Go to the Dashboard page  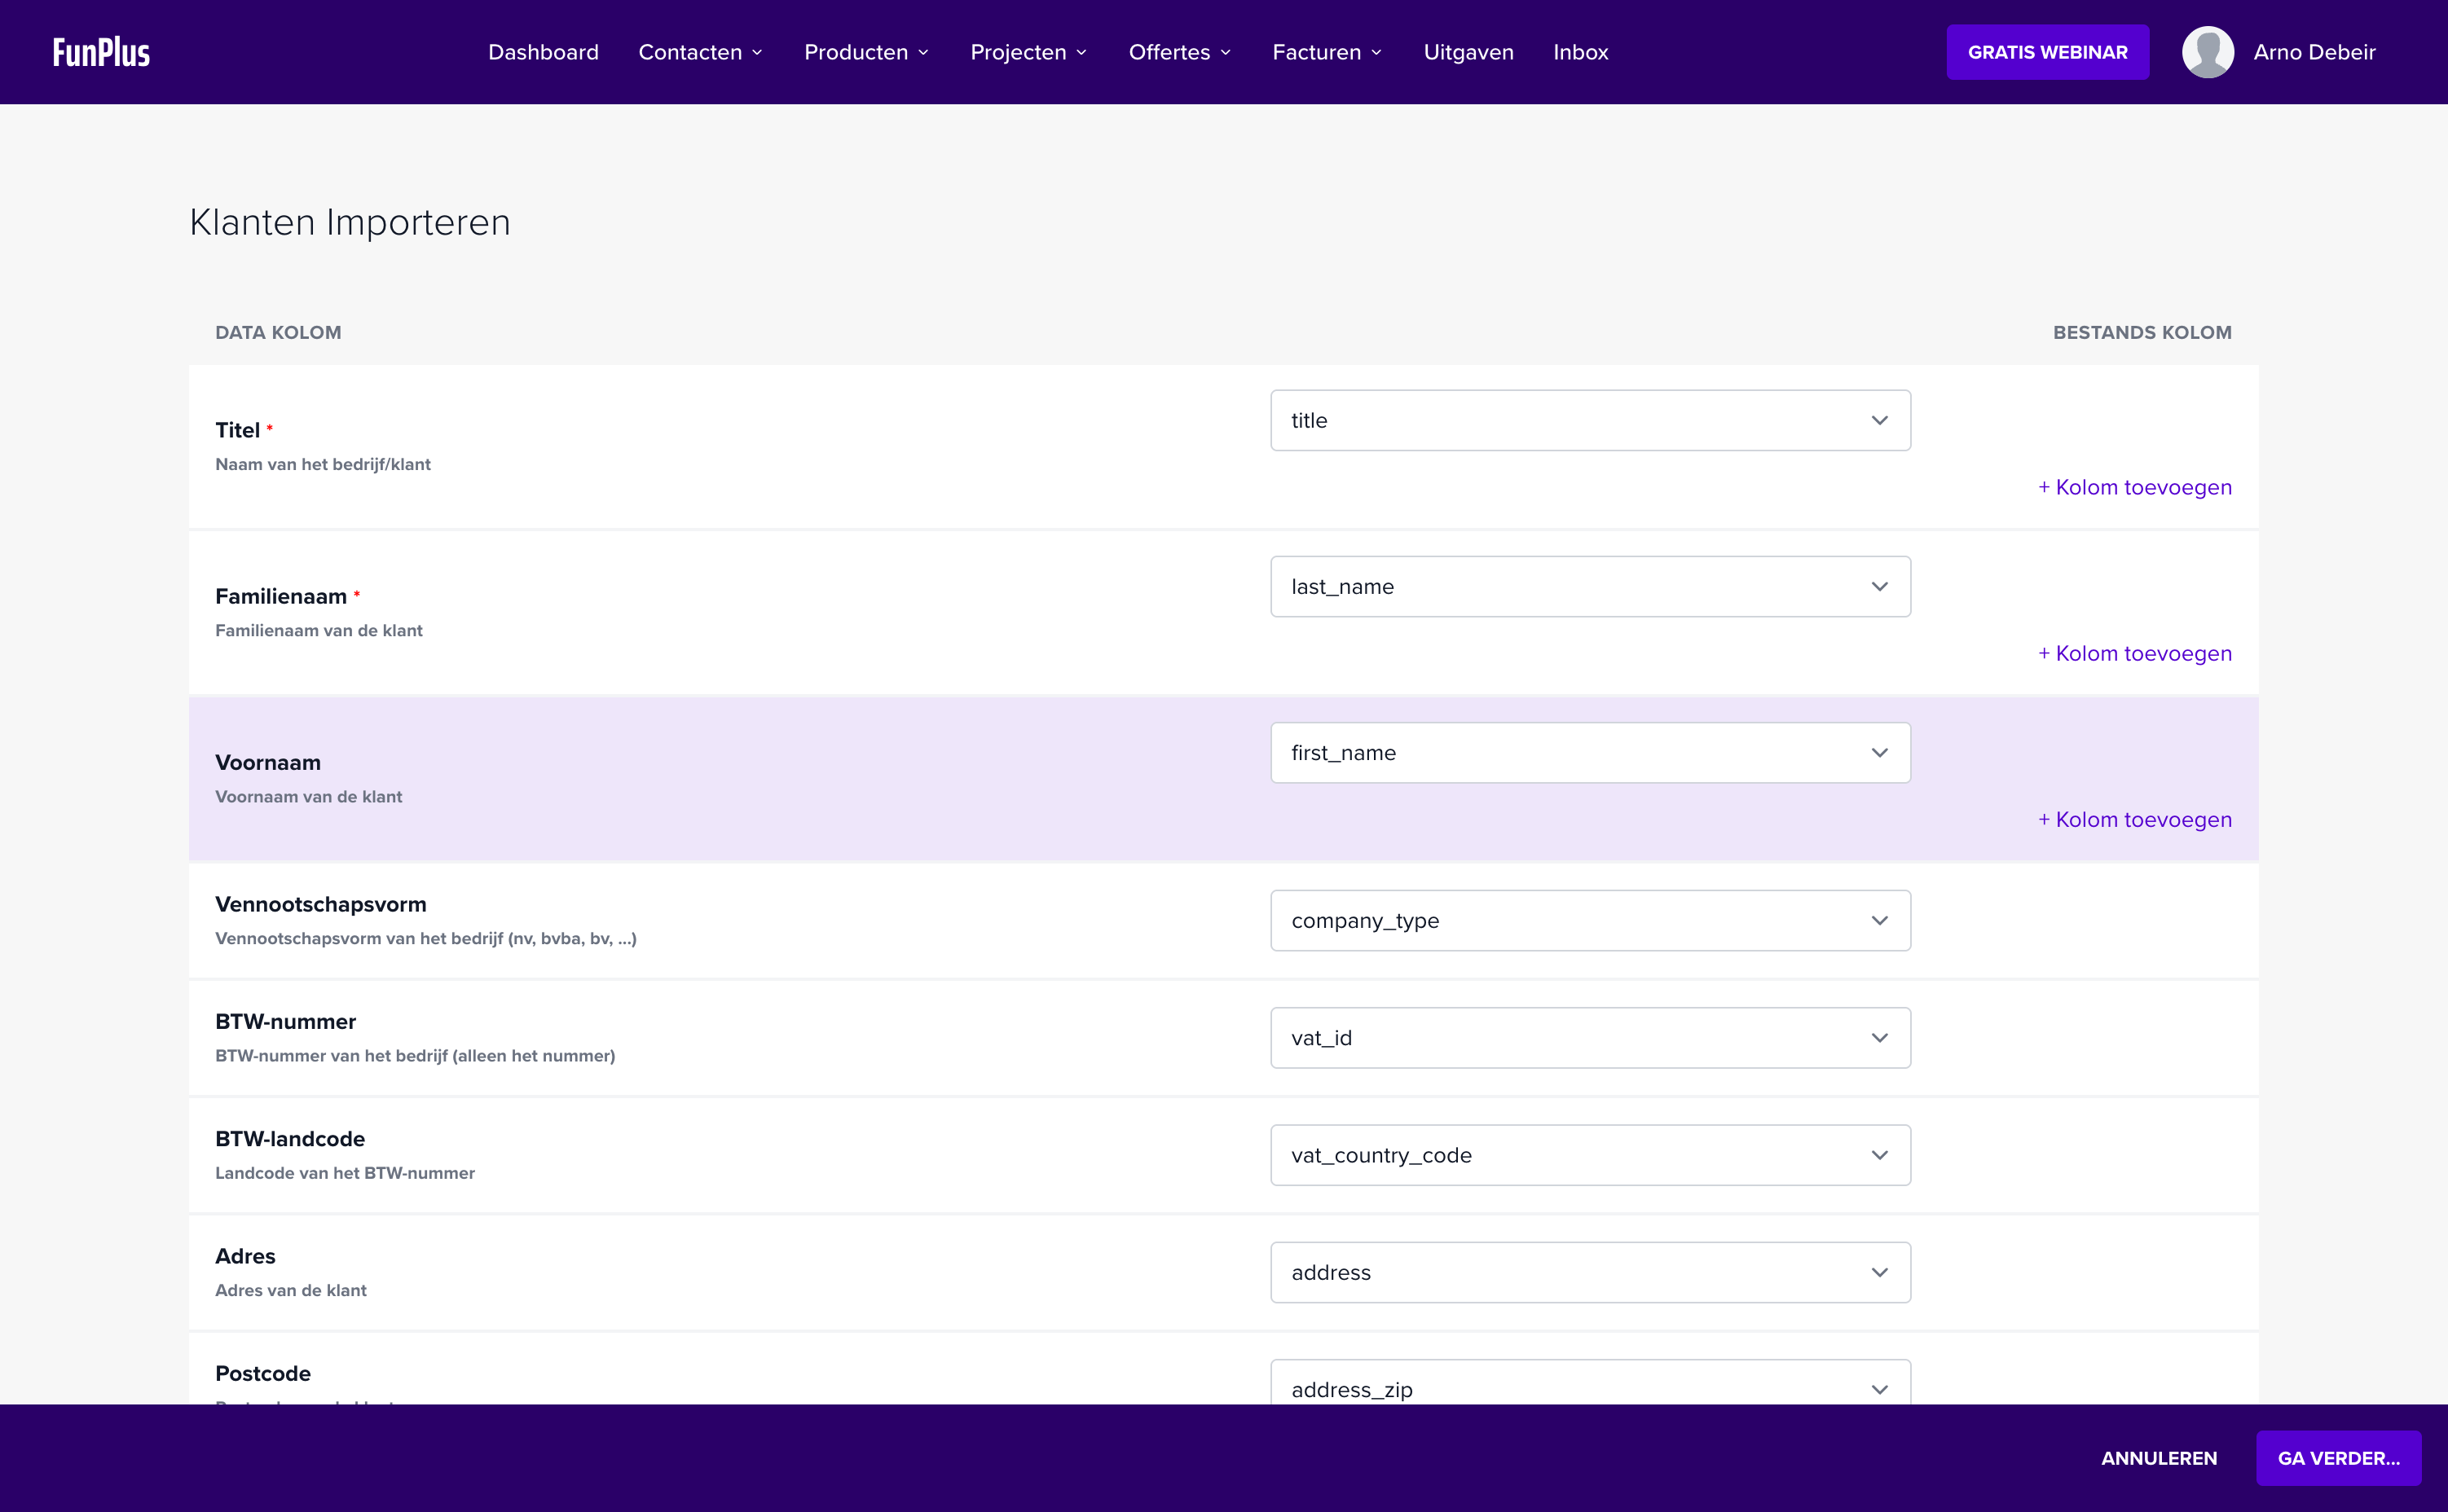click(x=543, y=52)
